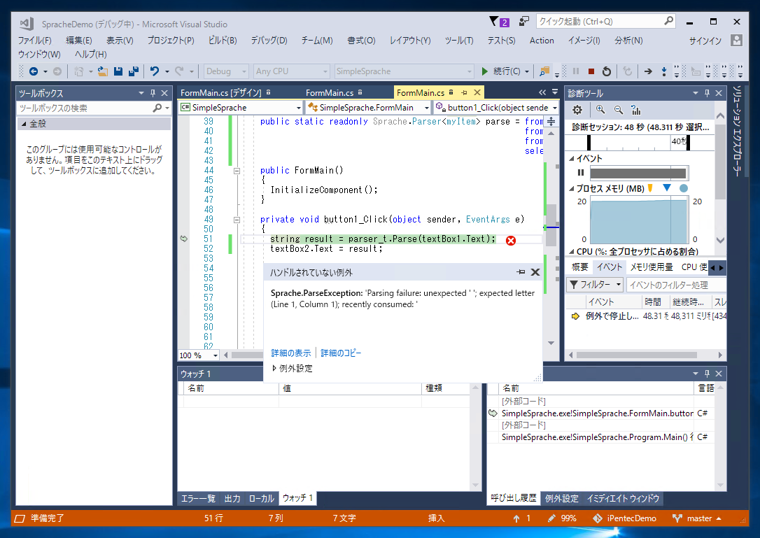Screen dimensions: 760x538
Task: Click the red exception error icon on line 51
Action: click(x=511, y=240)
